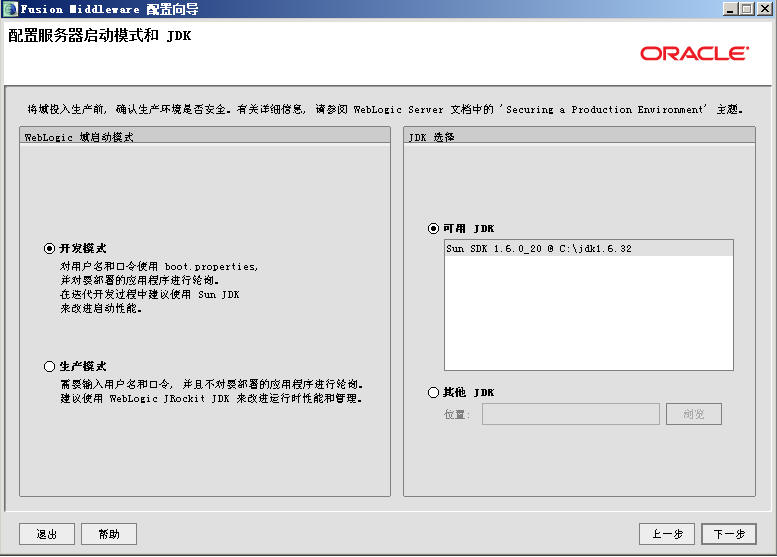Select the 开发模式 radio button
This screenshot has width=777, height=557.
click(x=49, y=248)
